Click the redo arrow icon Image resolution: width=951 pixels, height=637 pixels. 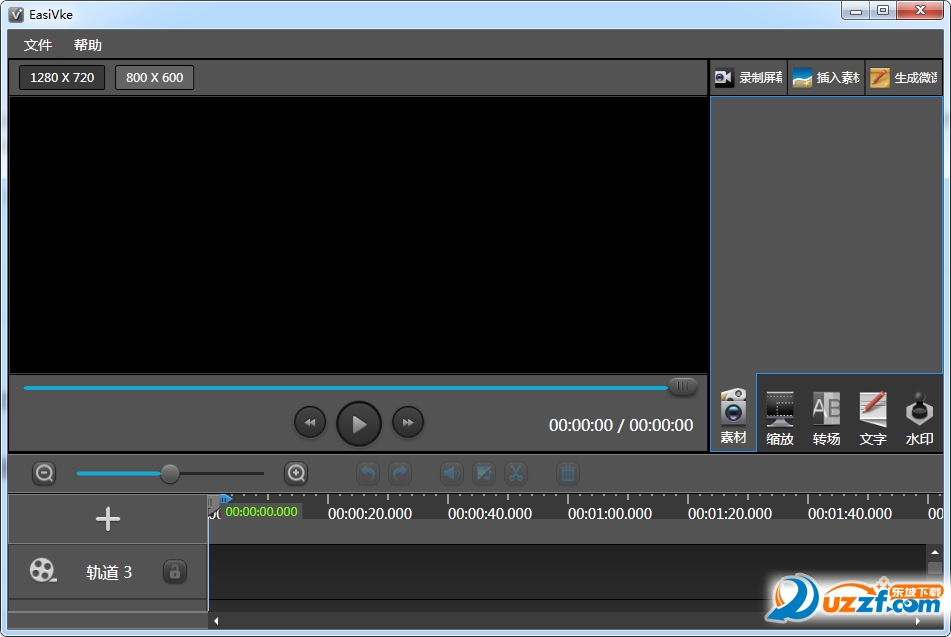pyautogui.click(x=400, y=473)
